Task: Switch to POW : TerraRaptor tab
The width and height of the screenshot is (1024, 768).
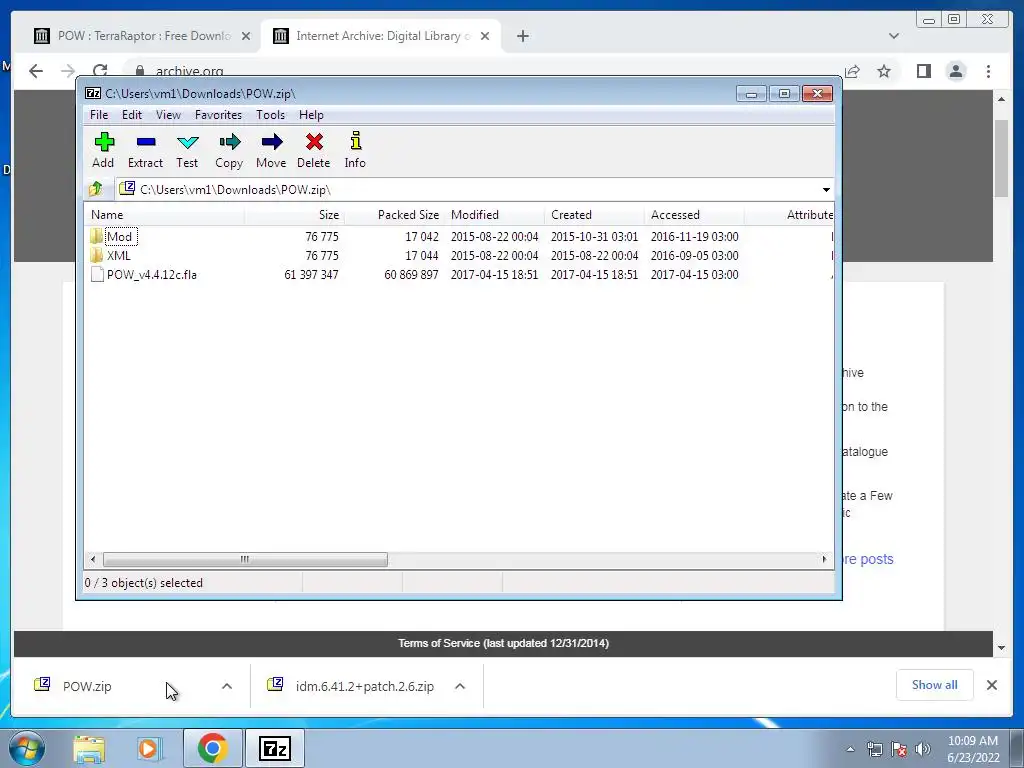Action: pos(142,36)
